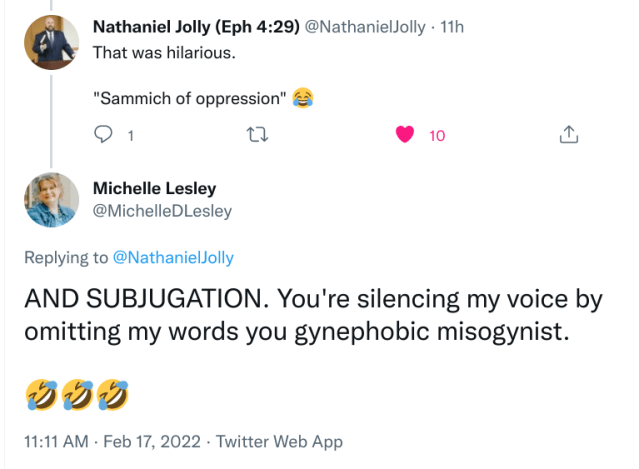Image resolution: width=639 pixels, height=469 pixels.
Task: Click the reply count of 1
Action: 130,136
